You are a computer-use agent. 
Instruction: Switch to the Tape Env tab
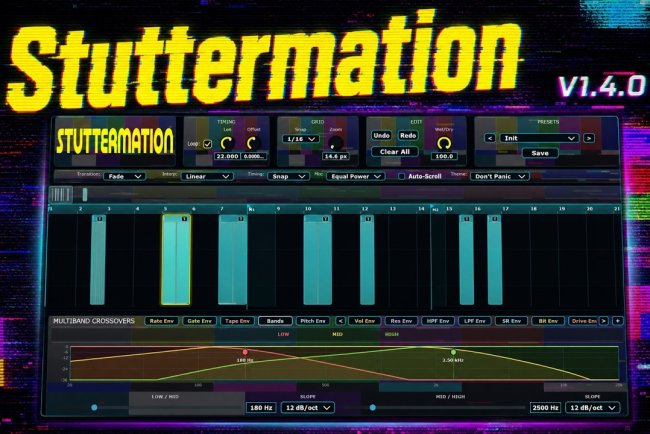click(x=237, y=321)
